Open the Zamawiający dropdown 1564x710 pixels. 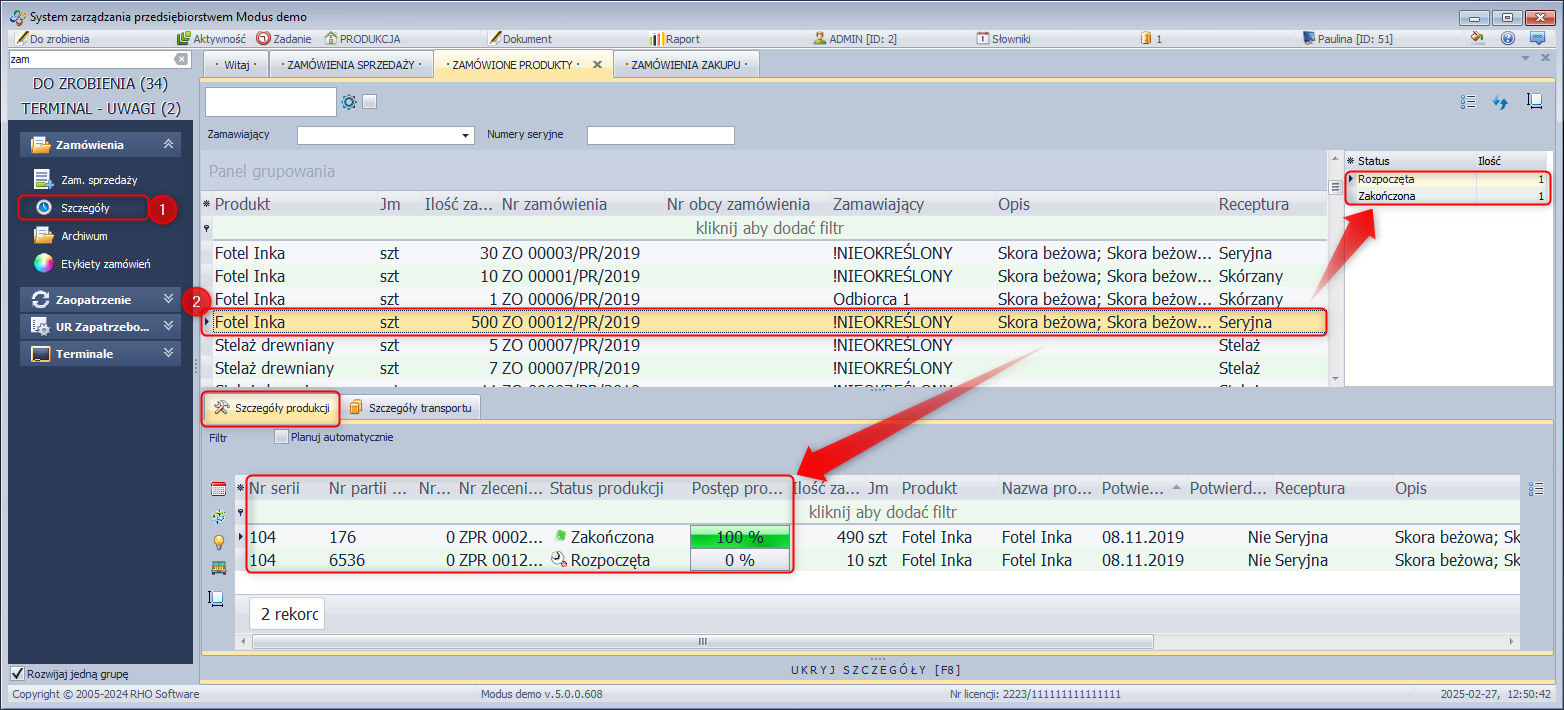pos(466,136)
